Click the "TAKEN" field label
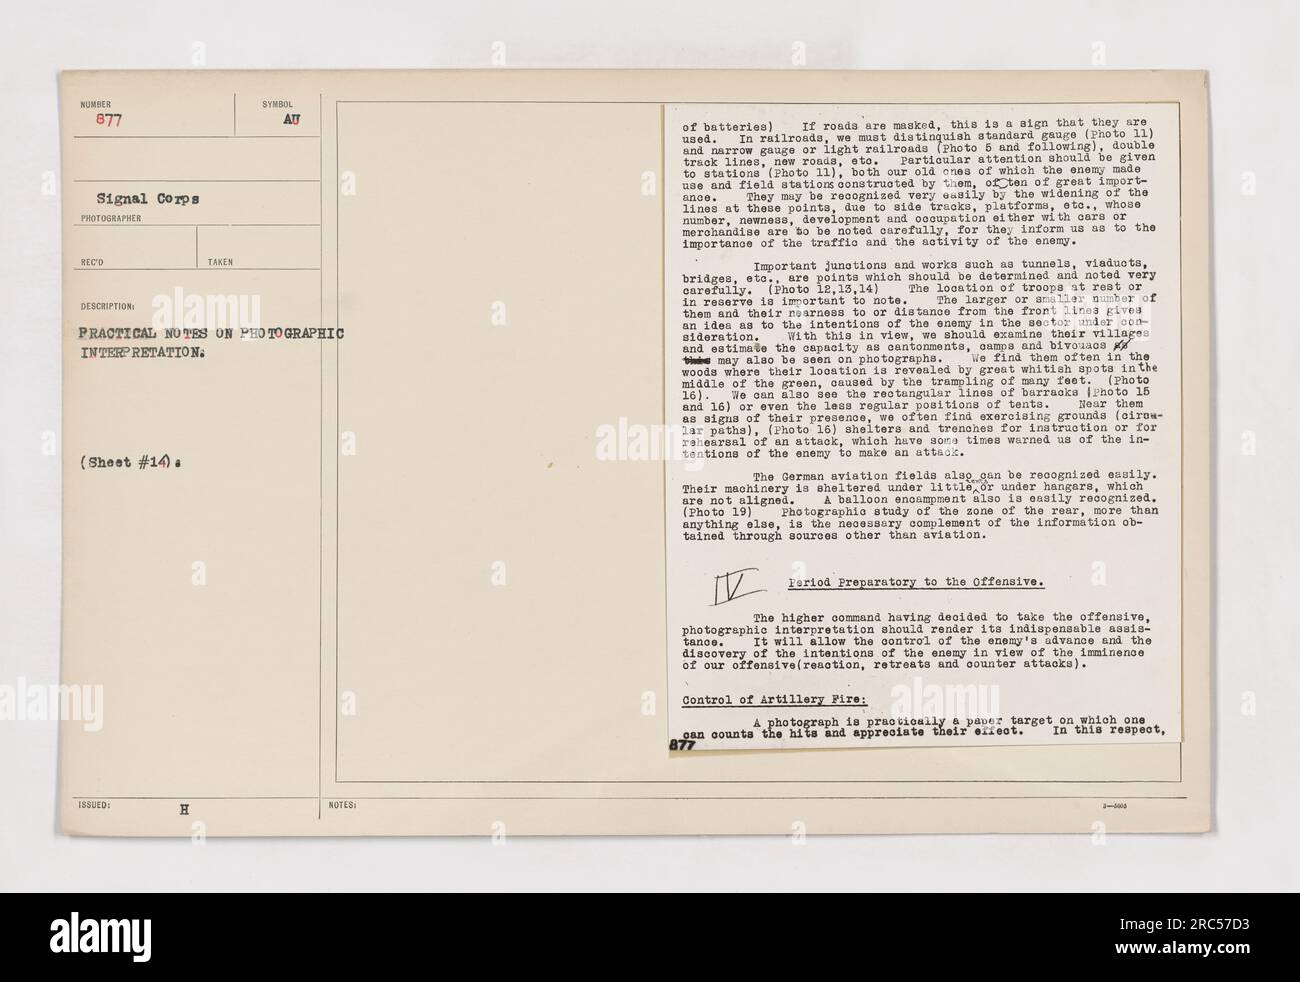Viewport: 1300px width, 982px height. tap(220, 261)
